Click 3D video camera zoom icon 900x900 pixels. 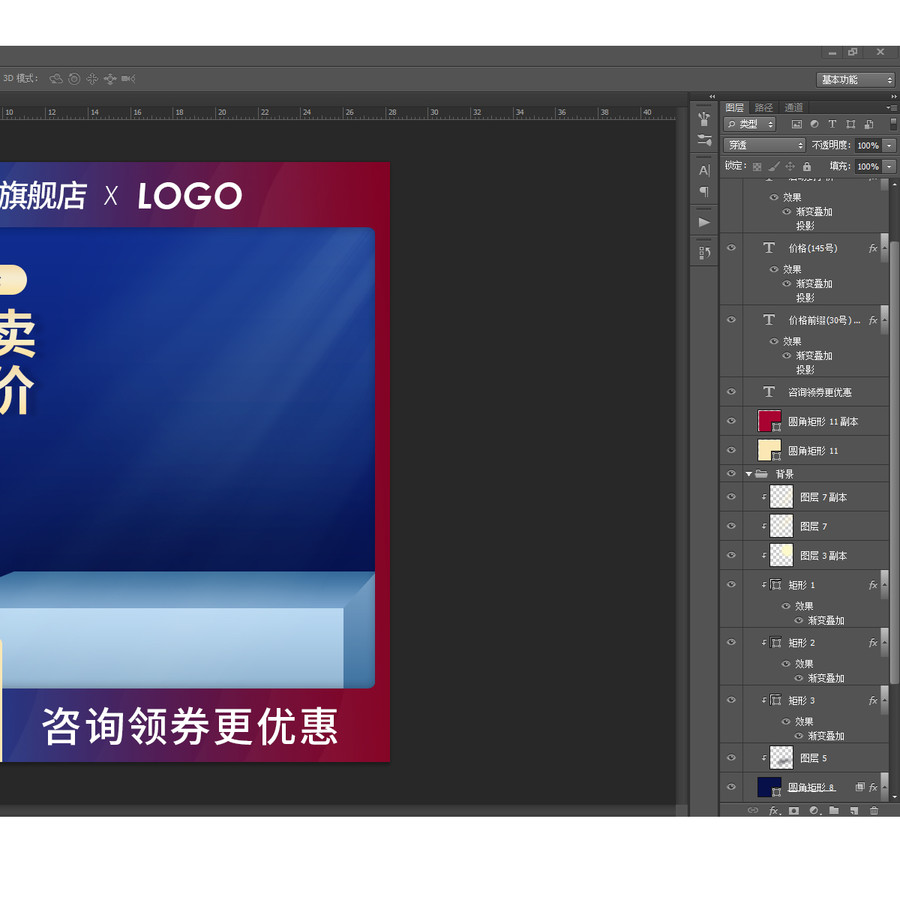128,79
